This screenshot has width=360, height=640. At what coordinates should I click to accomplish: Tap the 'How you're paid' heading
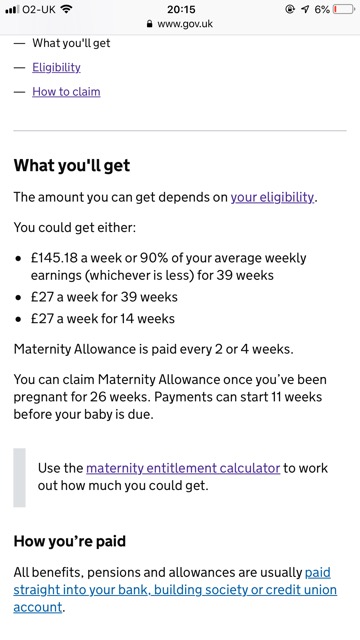70,541
